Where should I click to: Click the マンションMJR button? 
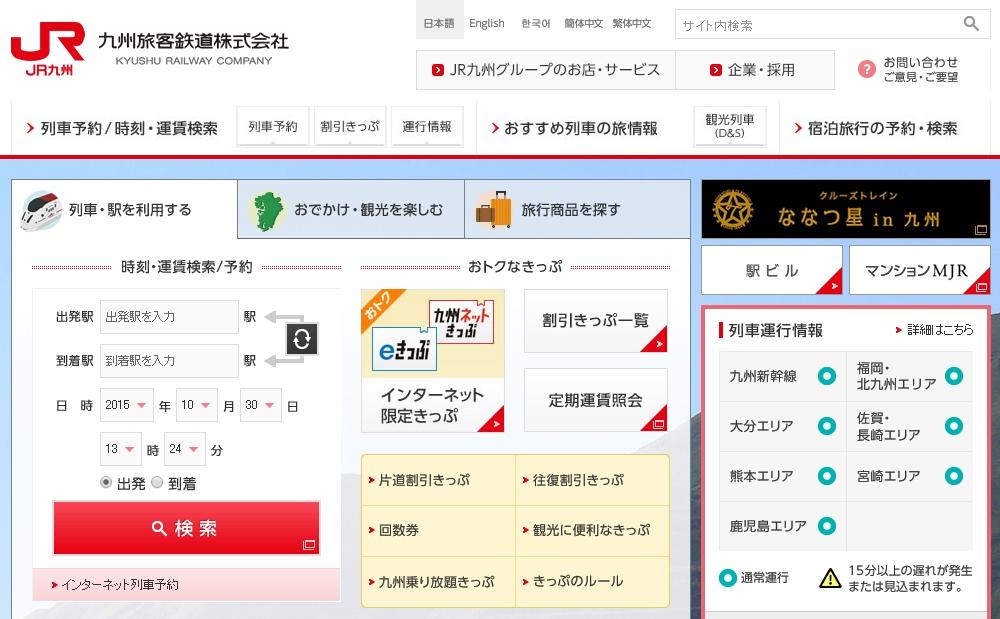(x=920, y=270)
